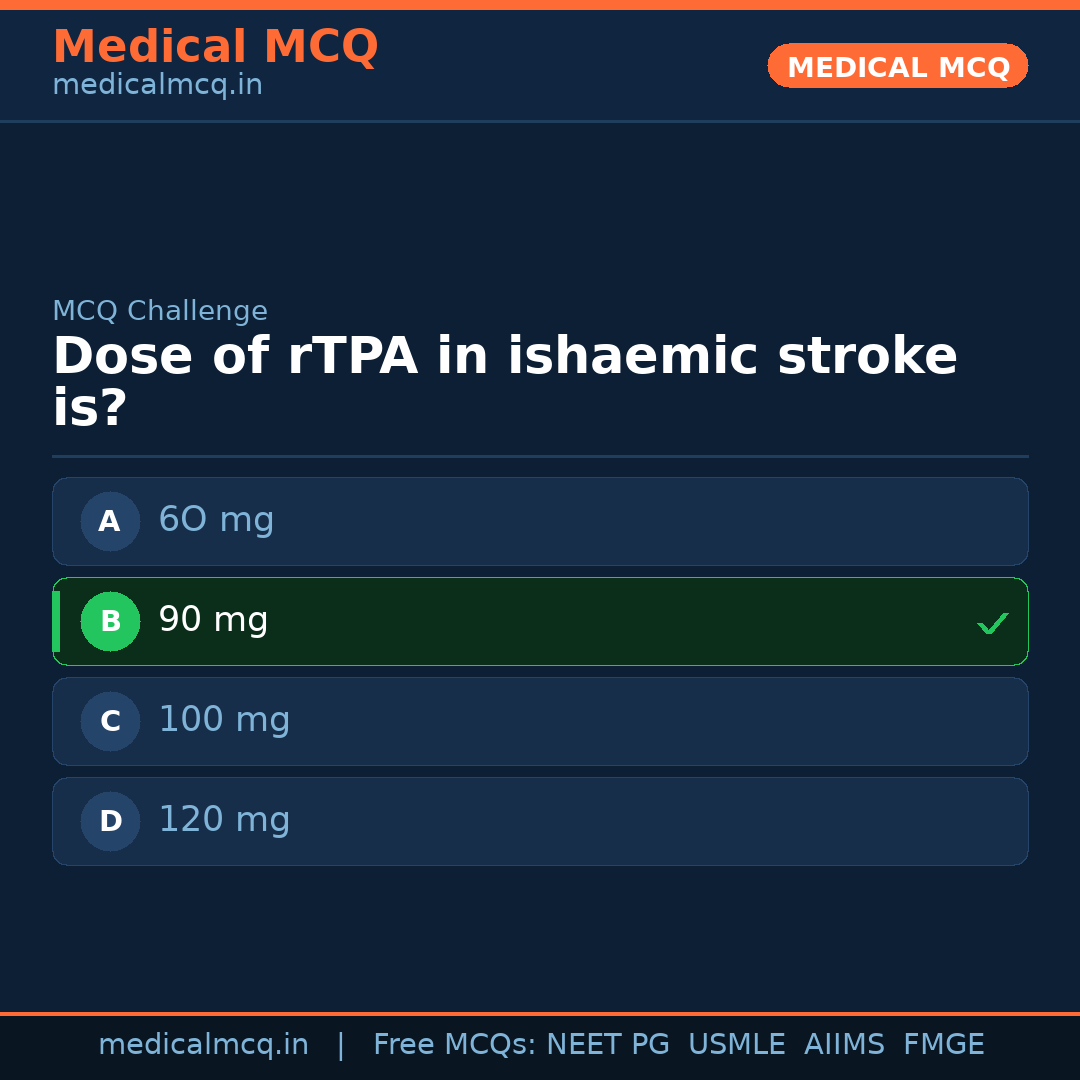Choose the 120 mg answer text
Image resolution: width=1080 pixels, height=1080 pixels.
tap(224, 820)
